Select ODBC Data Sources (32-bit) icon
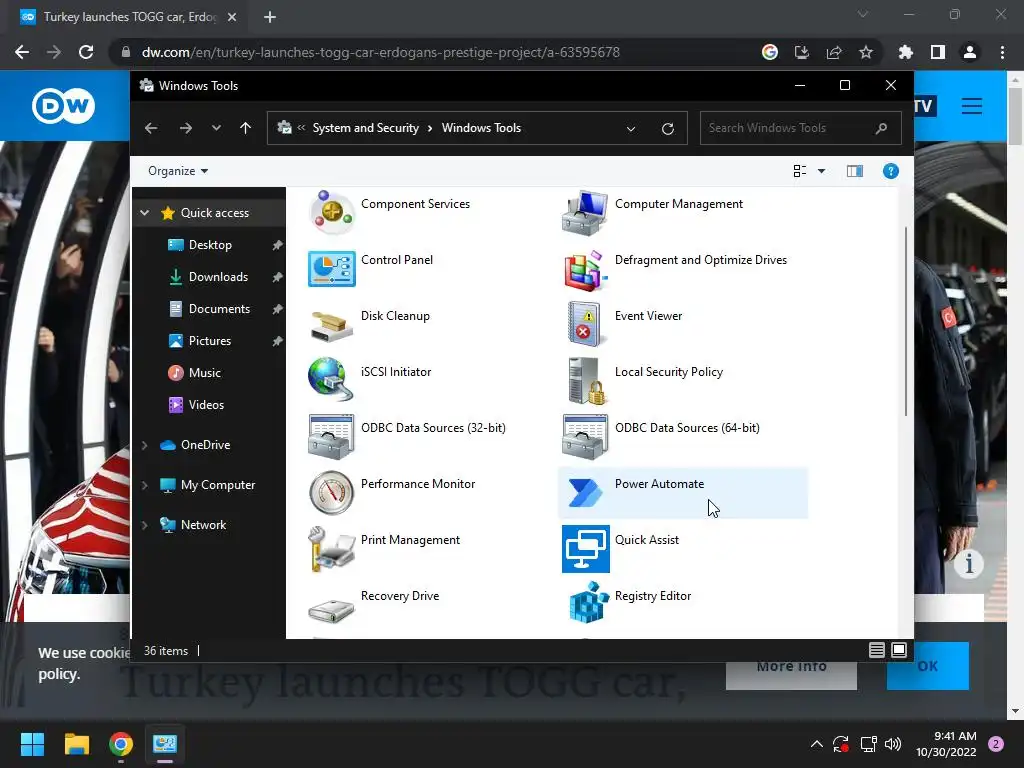Image resolution: width=1024 pixels, height=768 pixels. pos(332,436)
